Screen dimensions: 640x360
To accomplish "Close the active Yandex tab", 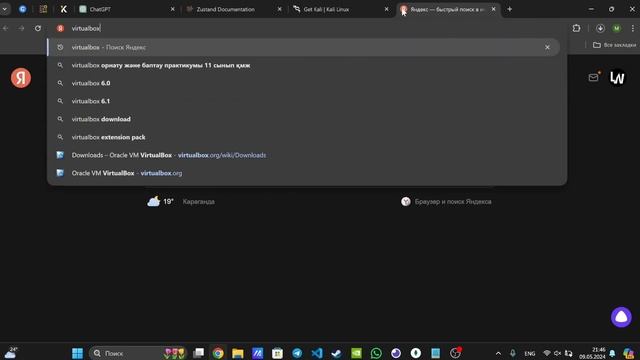I will pyautogui.click(x=493, y=9).
